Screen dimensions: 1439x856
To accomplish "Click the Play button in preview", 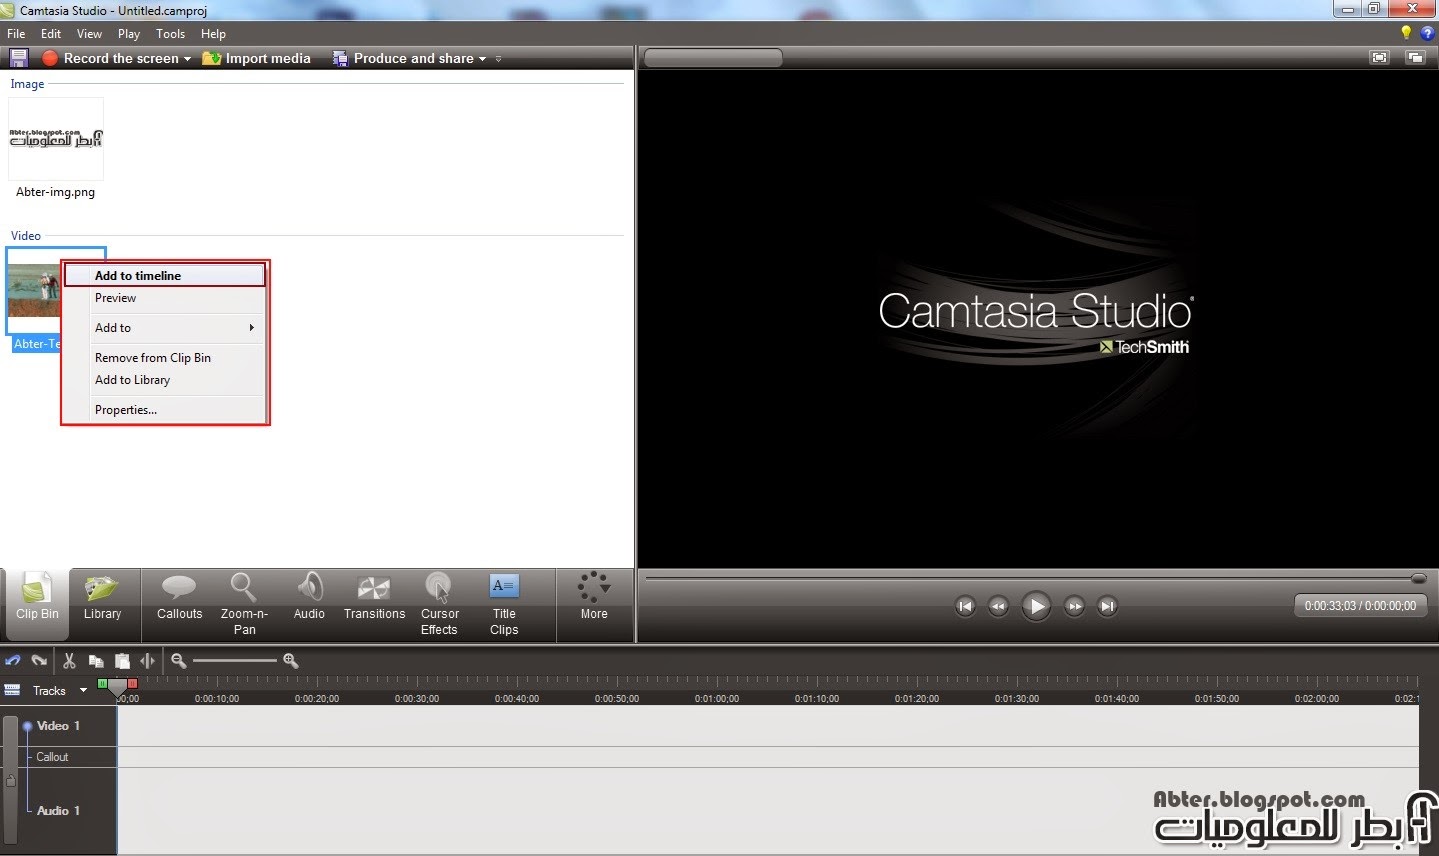I will click(x=1036, y=606).
